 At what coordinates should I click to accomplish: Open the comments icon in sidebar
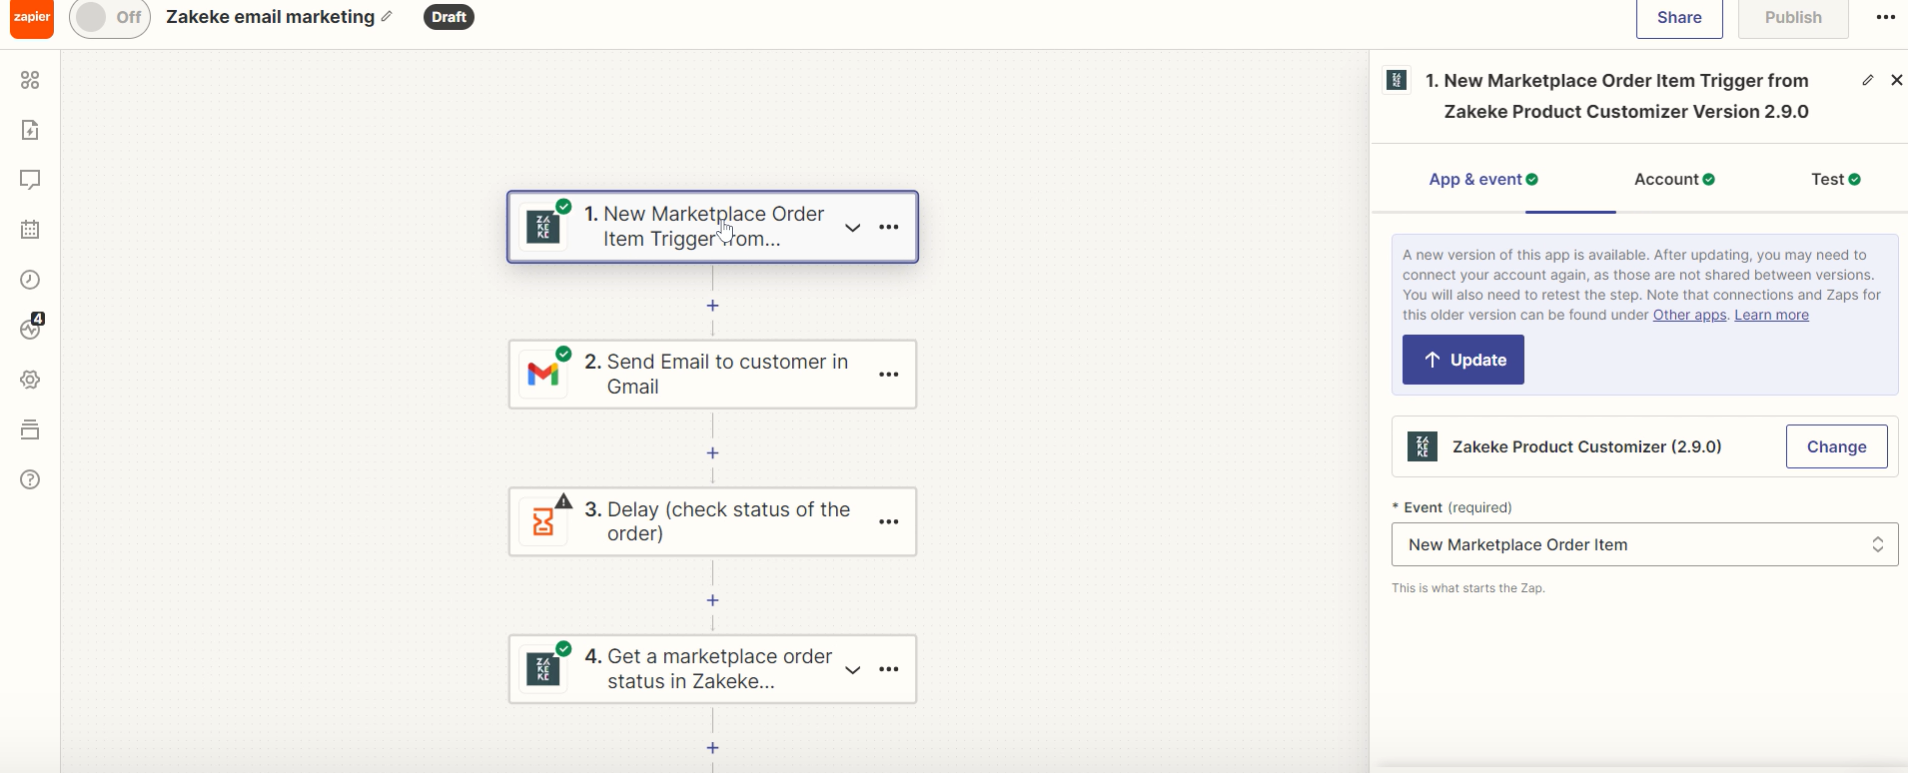30,180
